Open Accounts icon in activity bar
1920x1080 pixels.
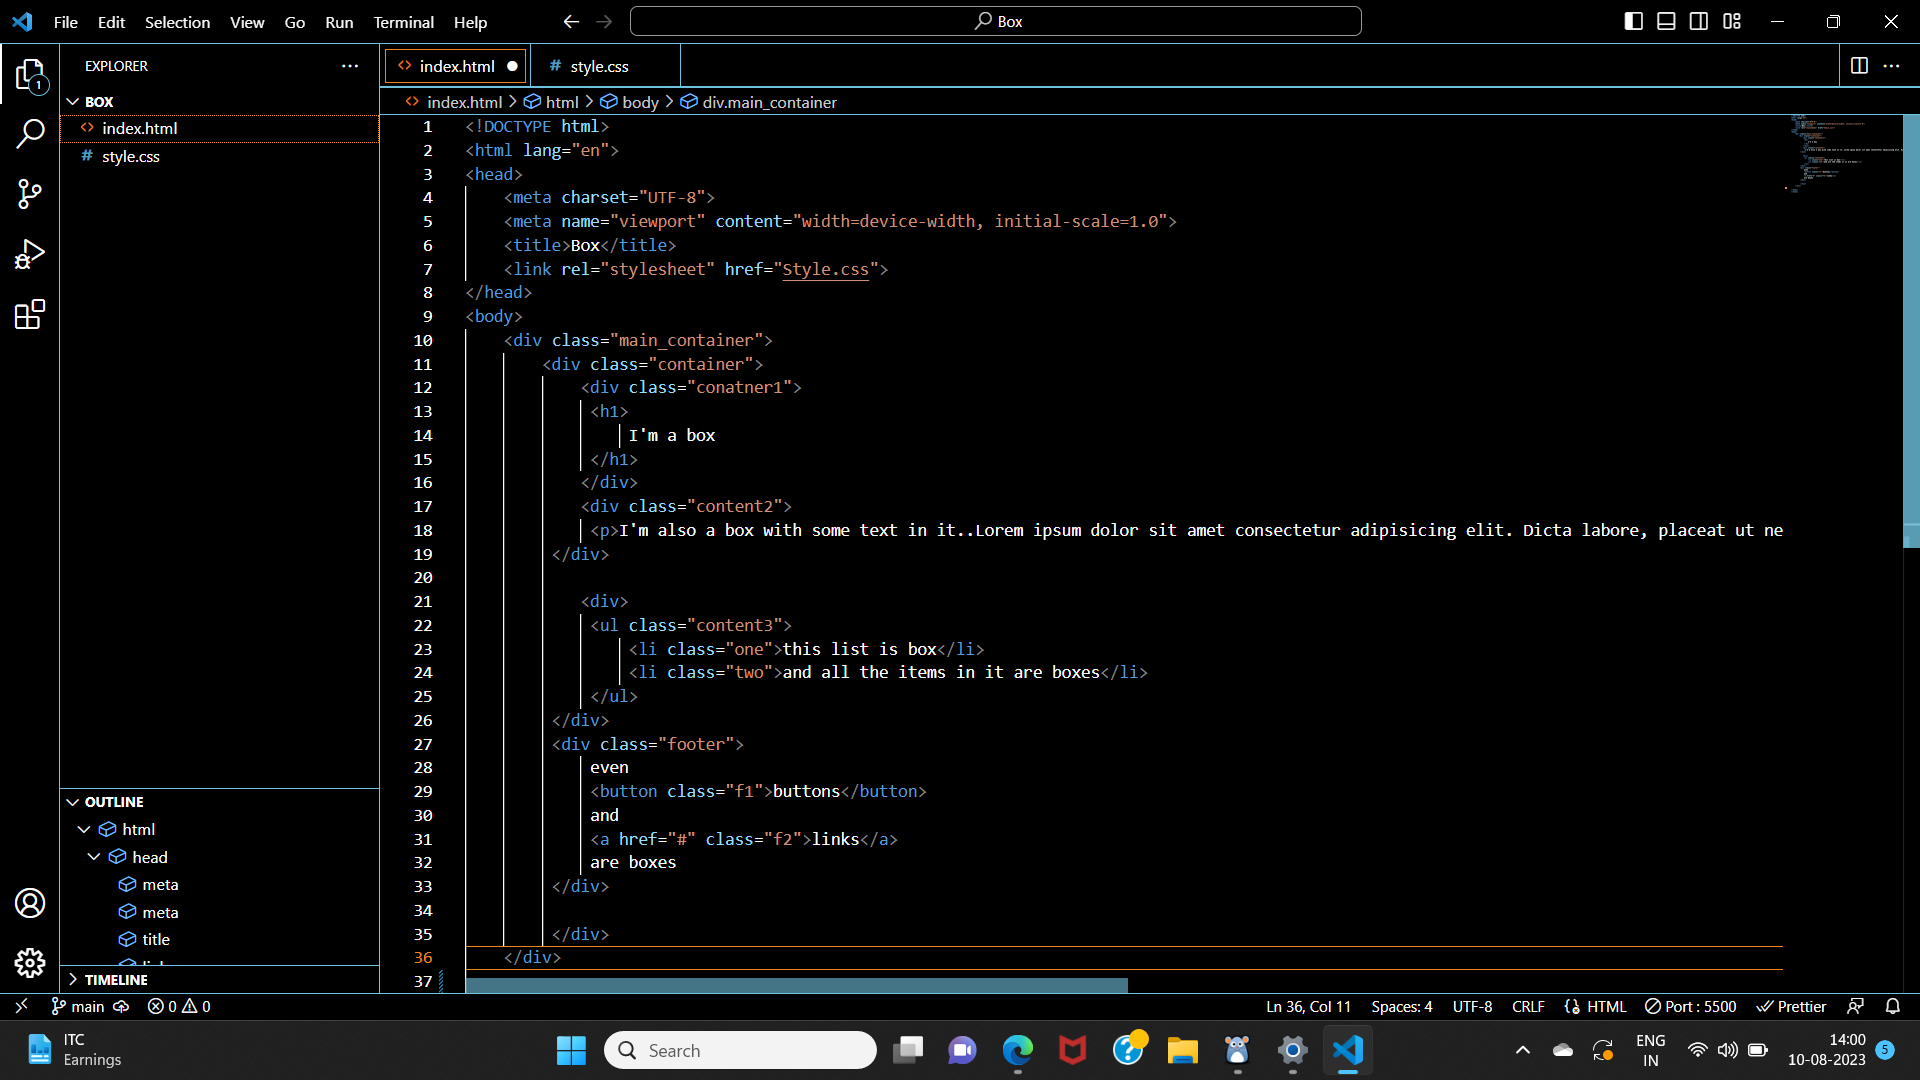click(x=30, y=903)
